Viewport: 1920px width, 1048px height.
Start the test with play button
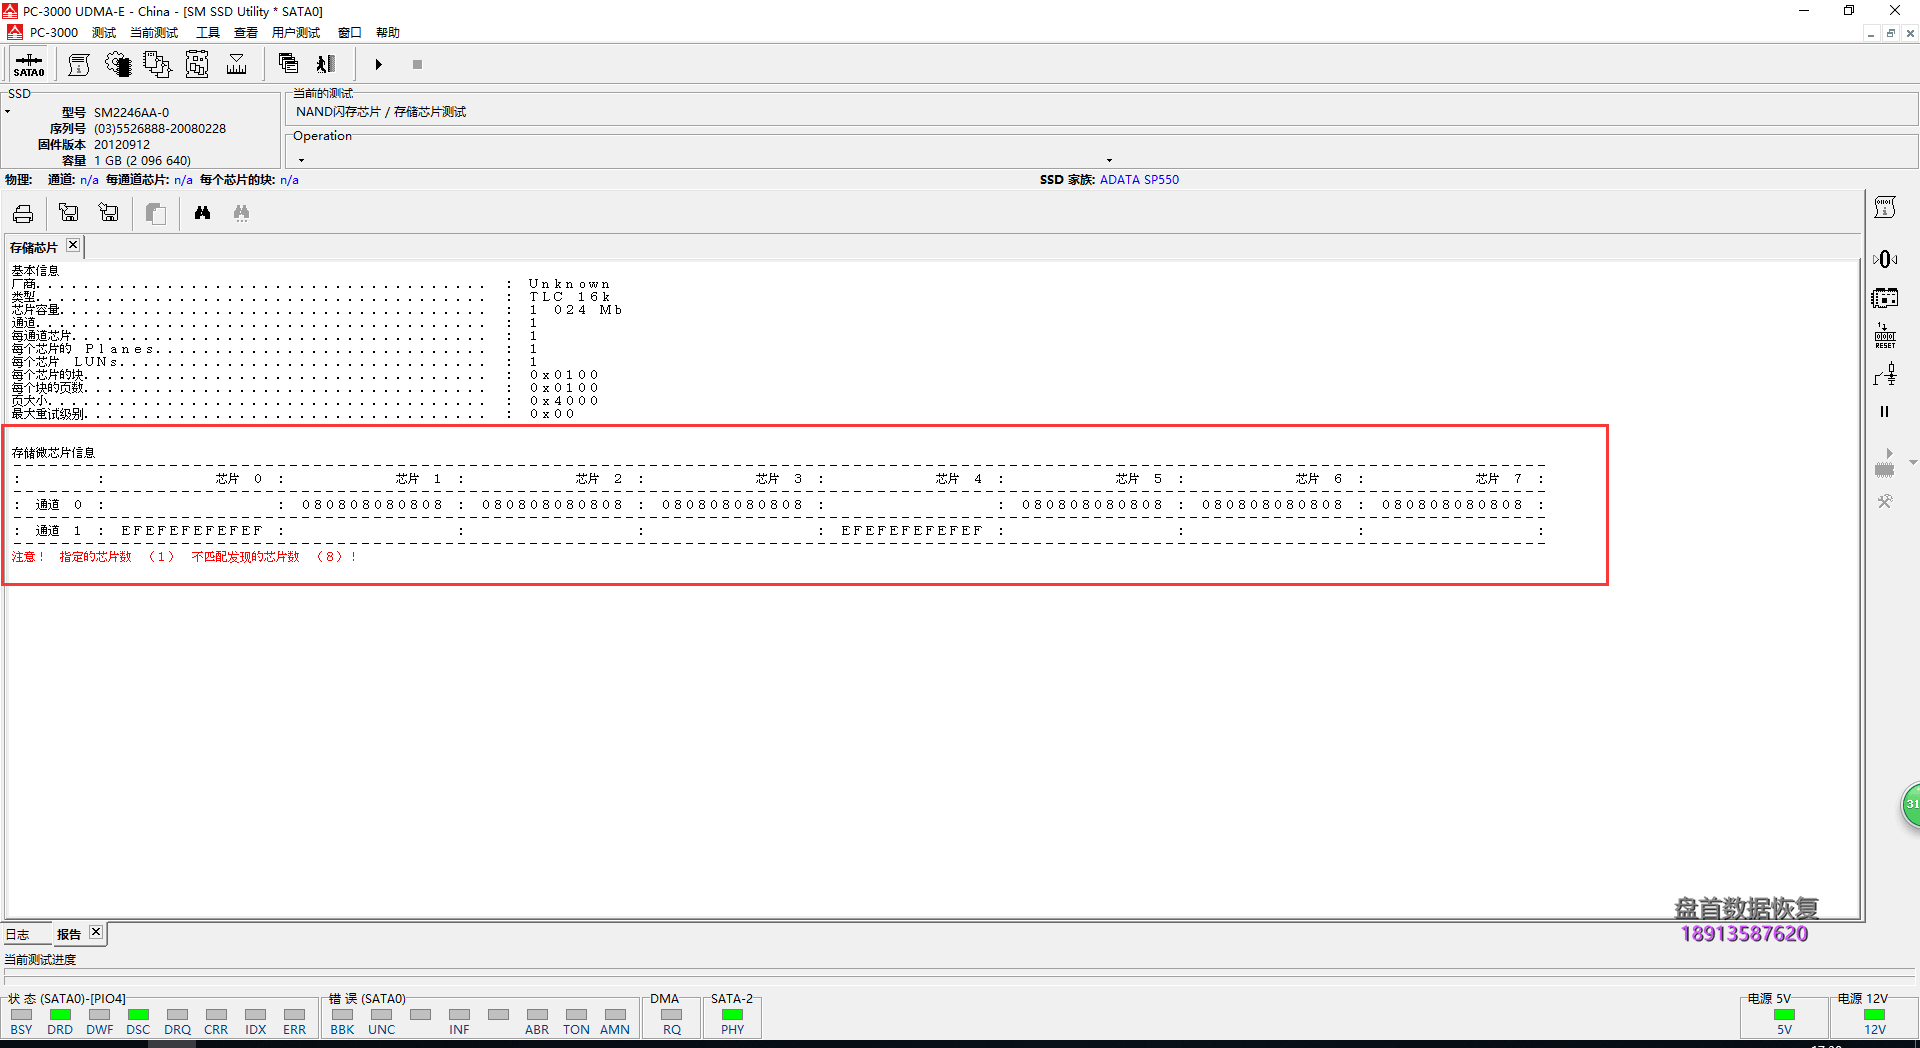pos(378,64)
